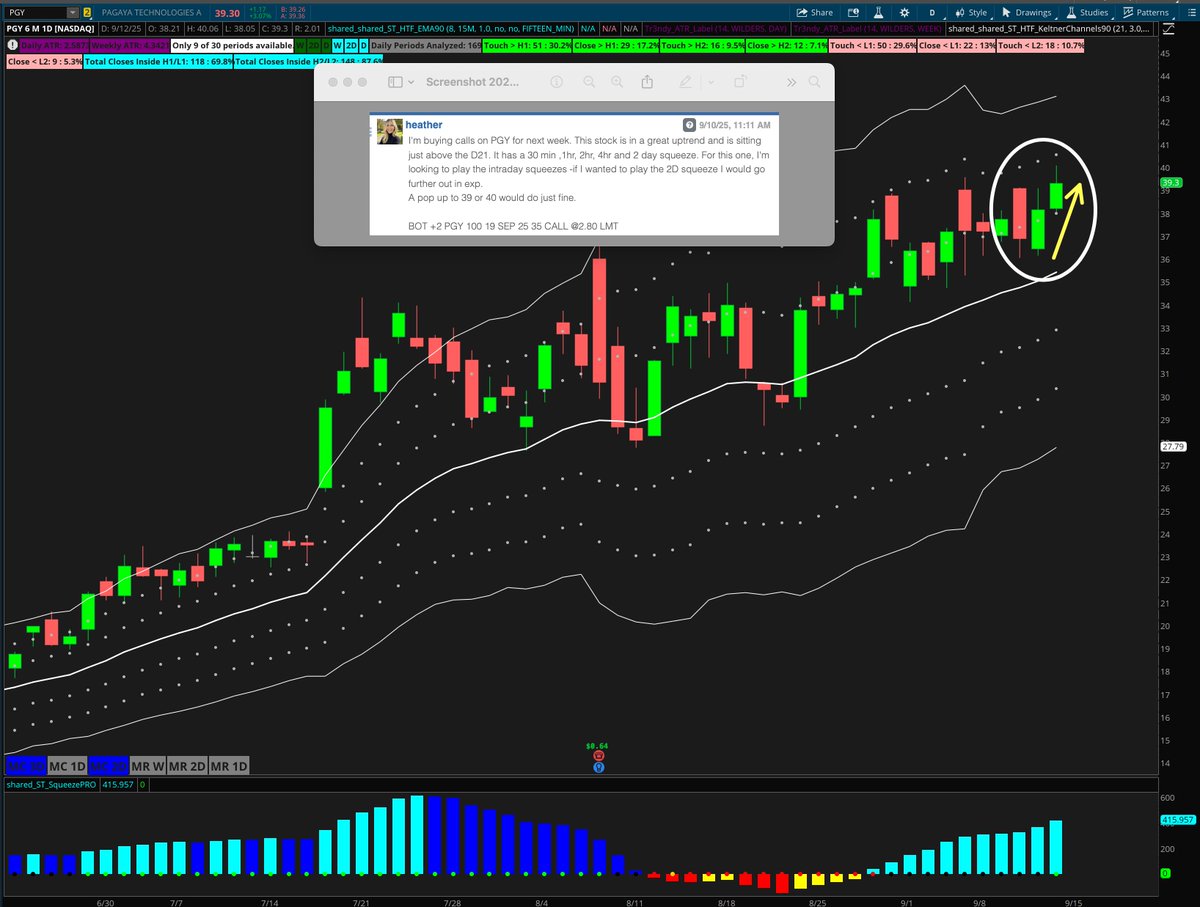Click Daily Periods Analyzed label
The image size is (1200, 907).
tap(425, 46)
